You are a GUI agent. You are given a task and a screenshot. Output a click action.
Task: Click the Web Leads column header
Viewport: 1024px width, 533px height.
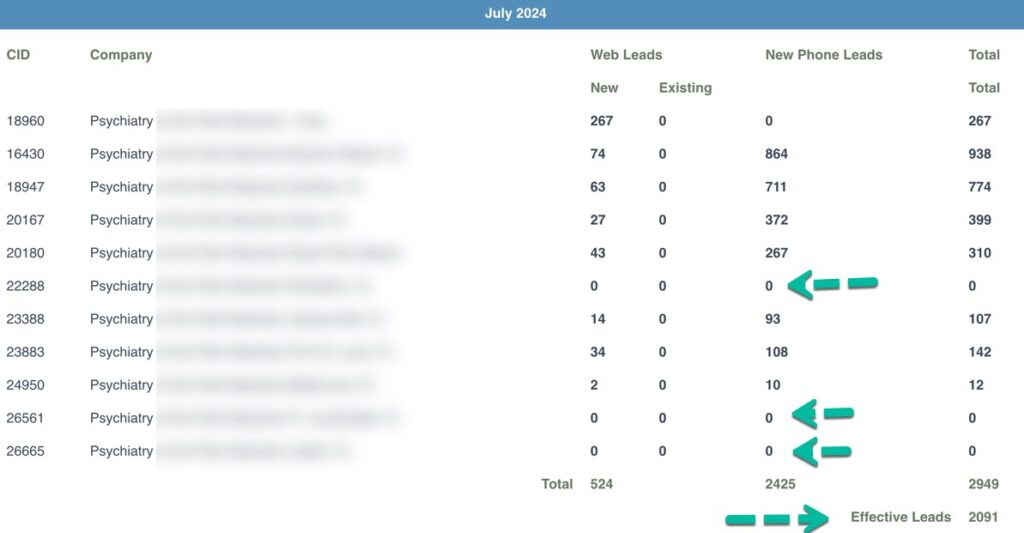coord(626,55)
